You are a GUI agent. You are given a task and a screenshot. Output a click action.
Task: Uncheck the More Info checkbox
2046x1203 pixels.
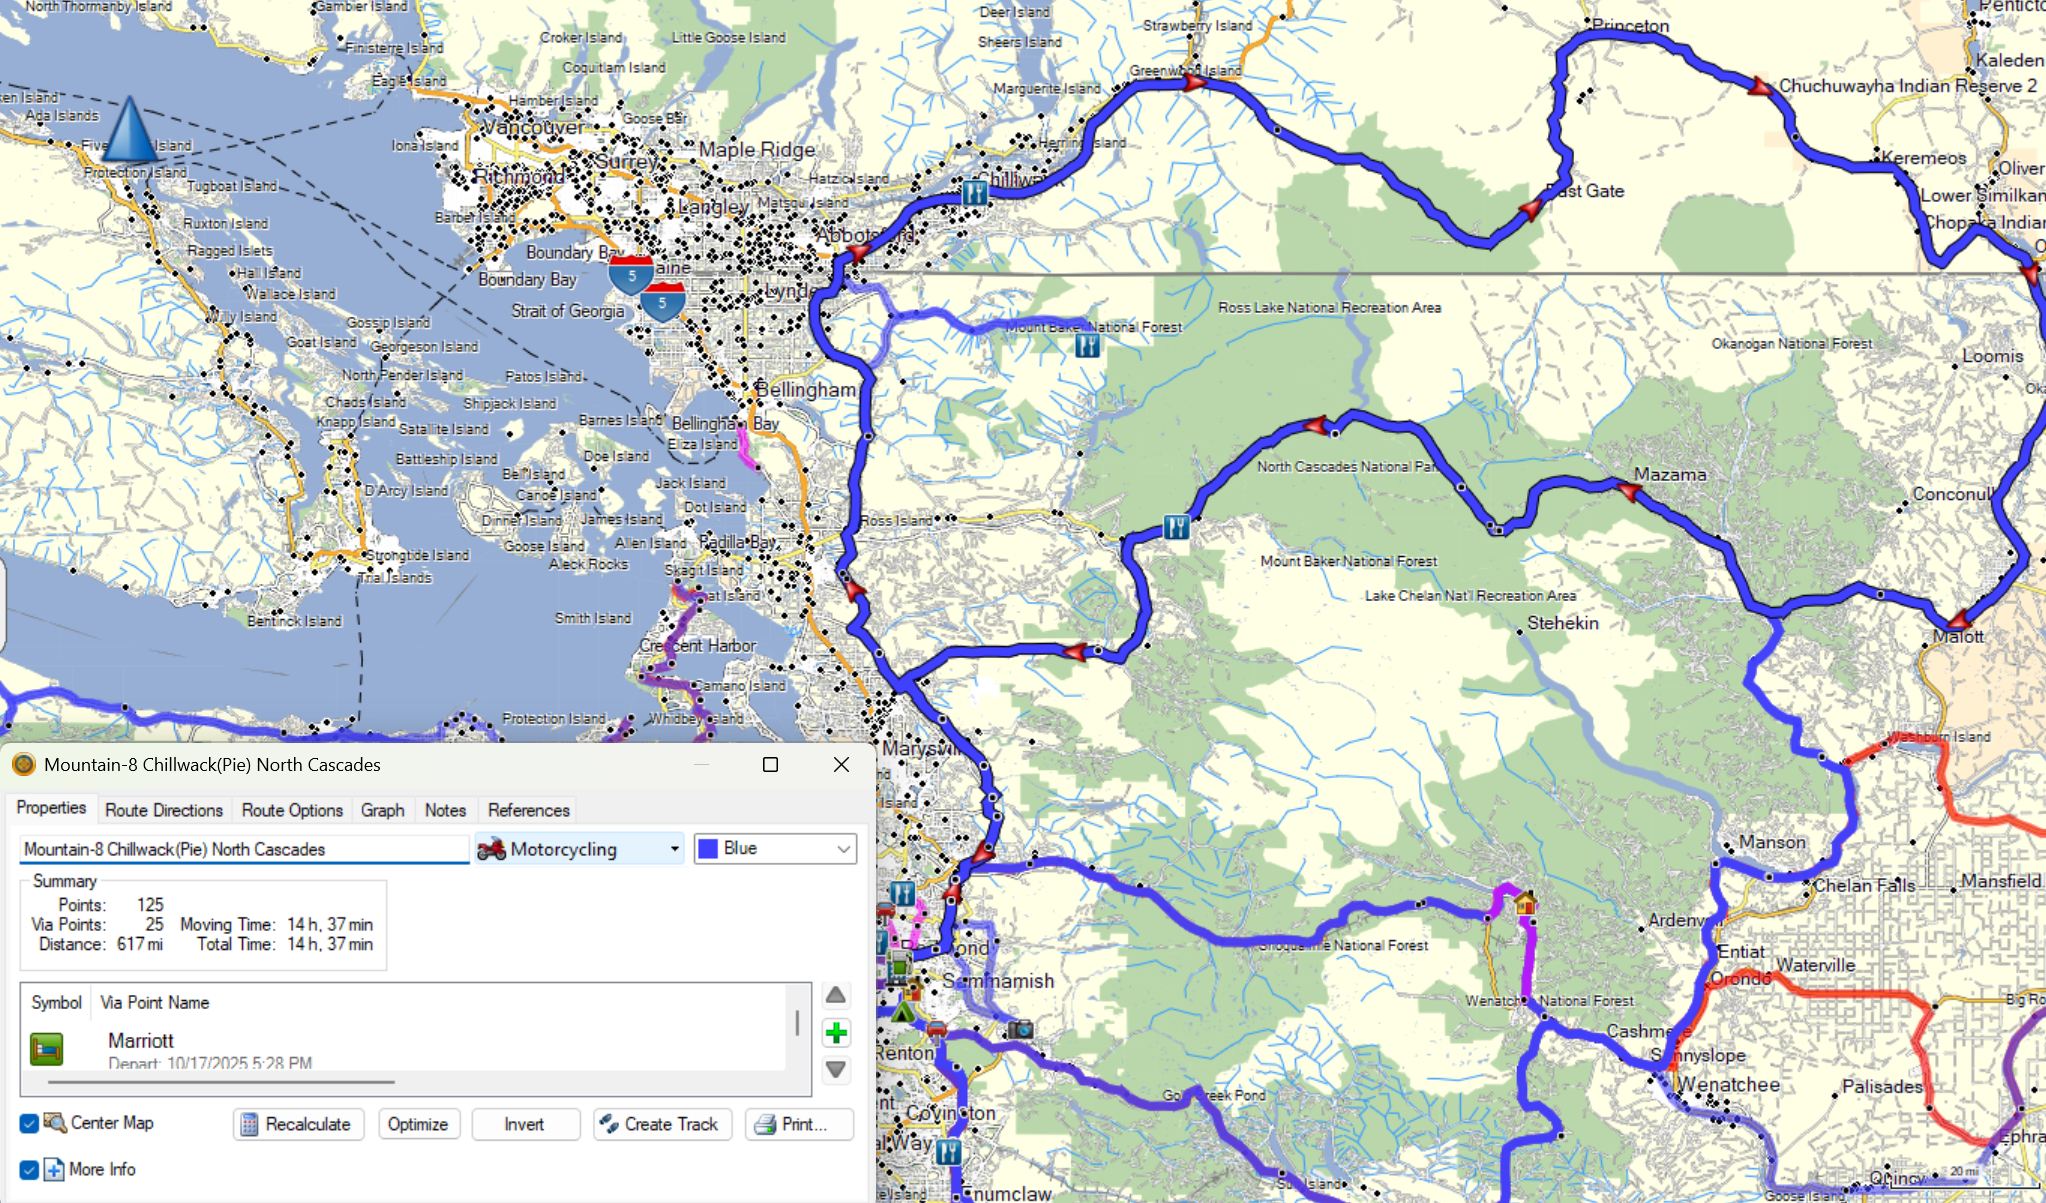coord(29,1169)
